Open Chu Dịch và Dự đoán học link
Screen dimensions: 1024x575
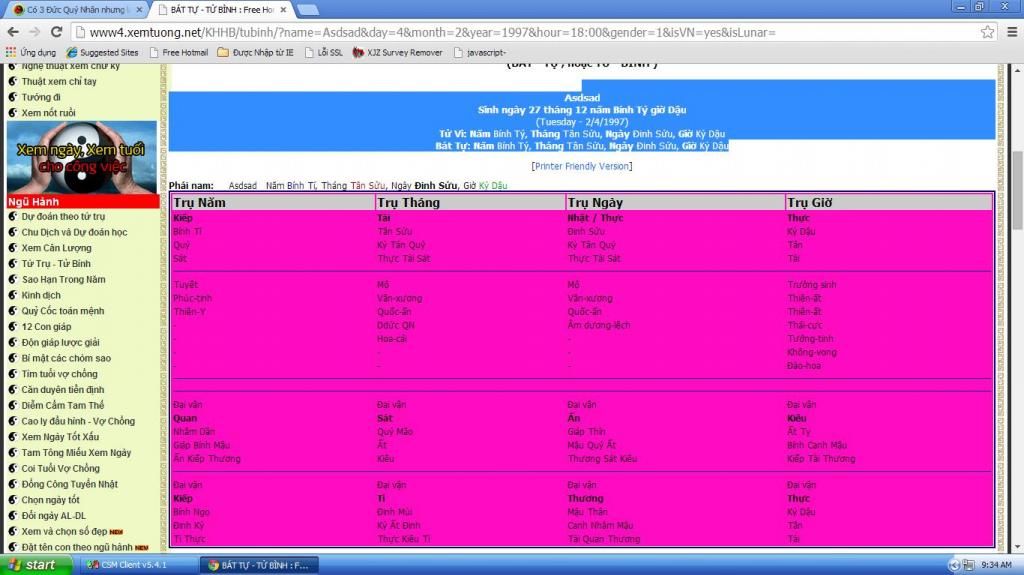74,232
